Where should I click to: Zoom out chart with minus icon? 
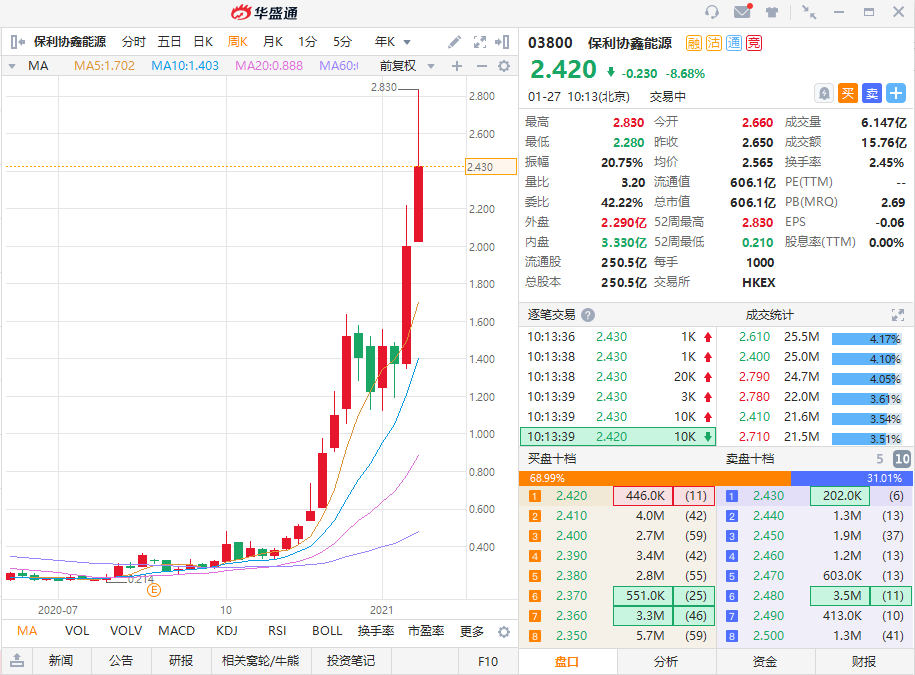pyautogui.click(x=481, y=66)
